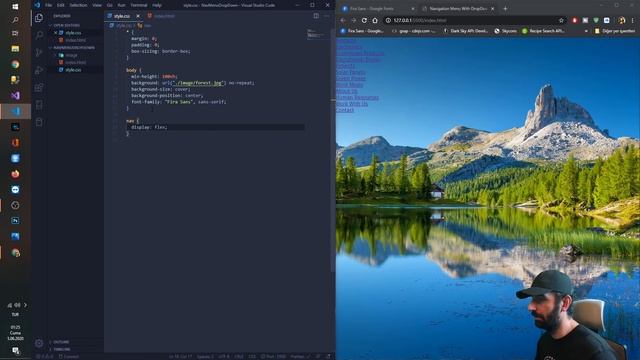Click Chrome home button
The height and width of the screenshot is (360, 640).
coord(375,20)
